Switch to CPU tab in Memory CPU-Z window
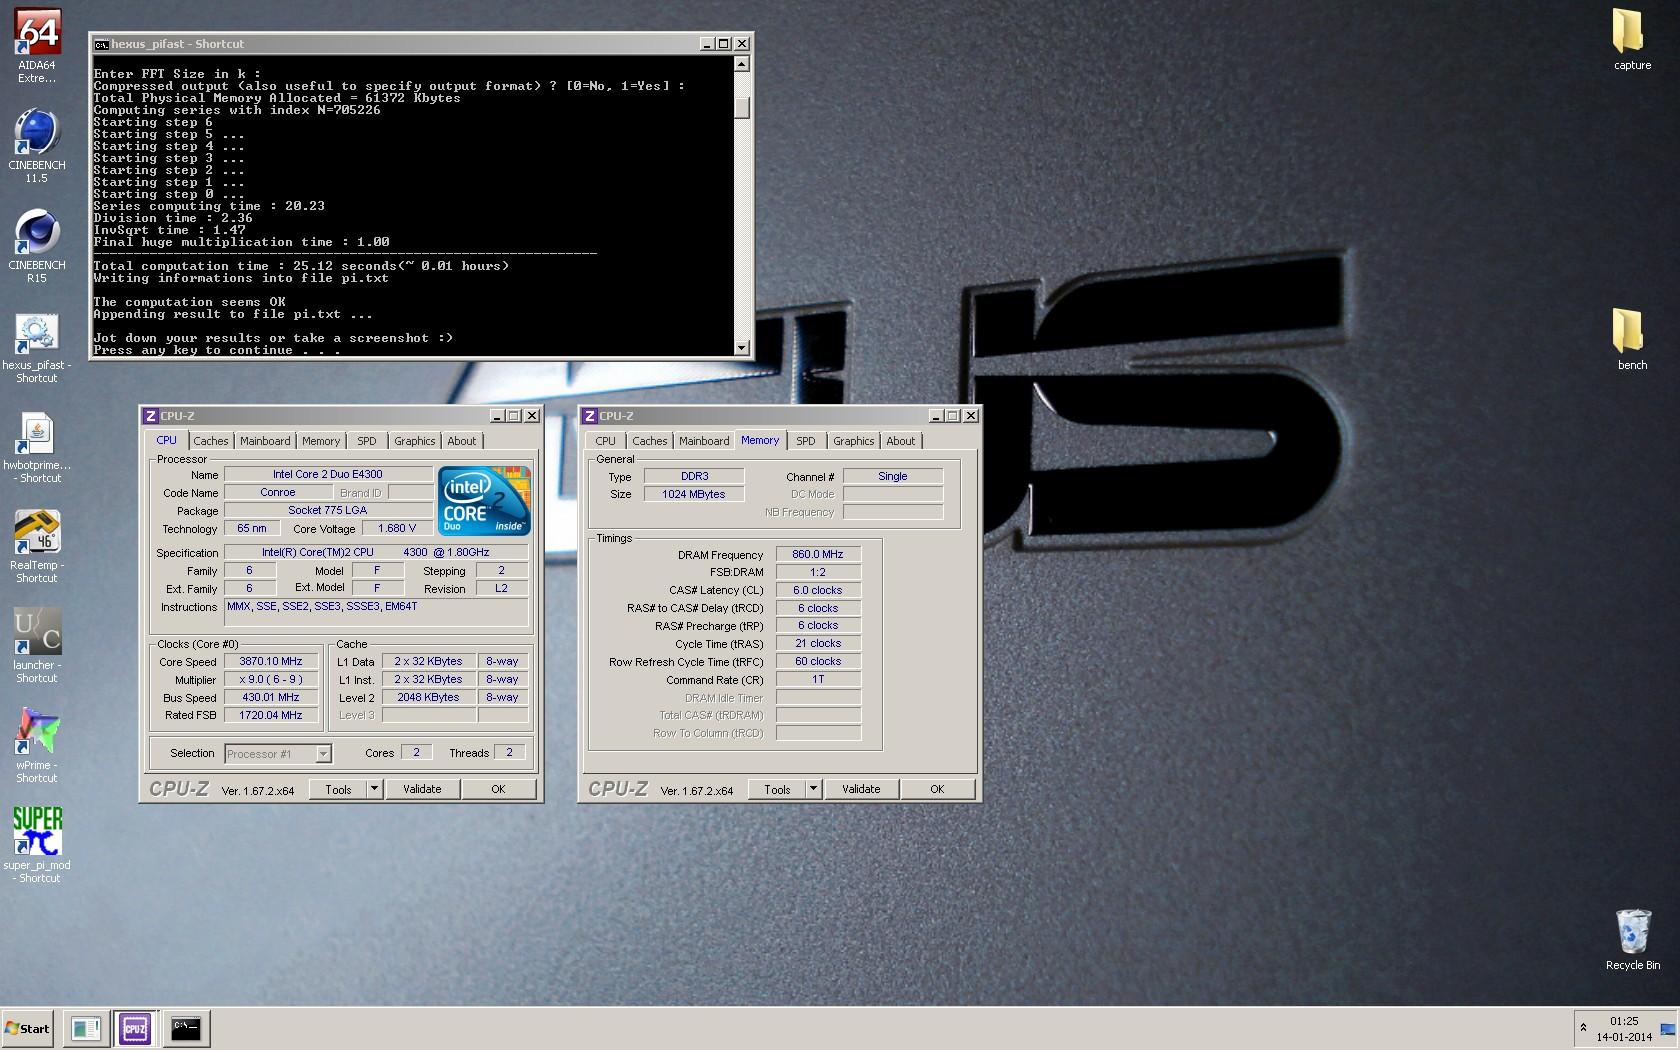Viewport: 1680px width, 1050px height. [x=606, y=441]
